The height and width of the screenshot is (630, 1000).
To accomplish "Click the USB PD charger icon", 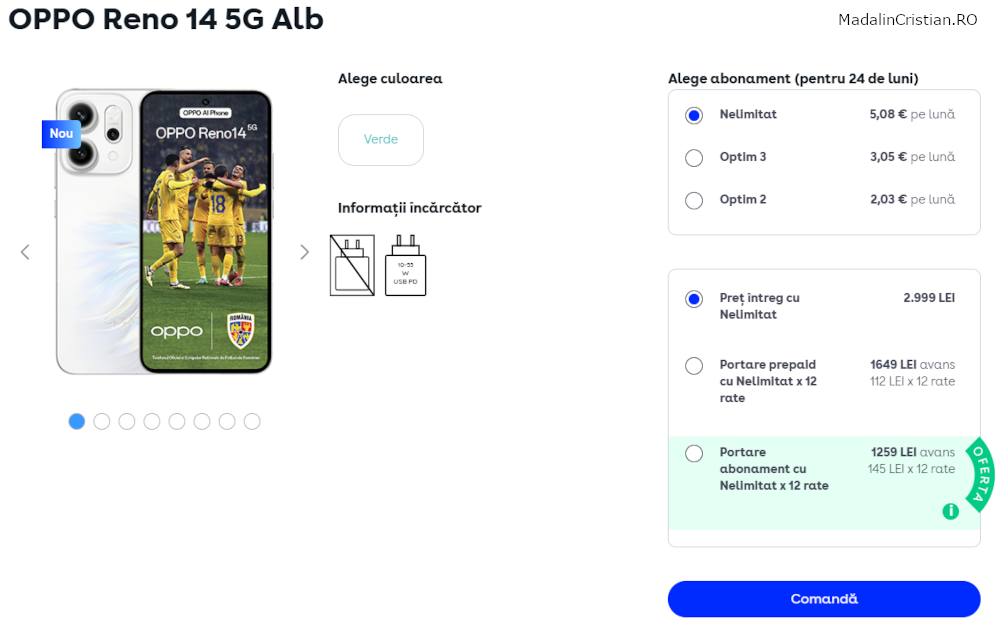I will tap(406, 265).
